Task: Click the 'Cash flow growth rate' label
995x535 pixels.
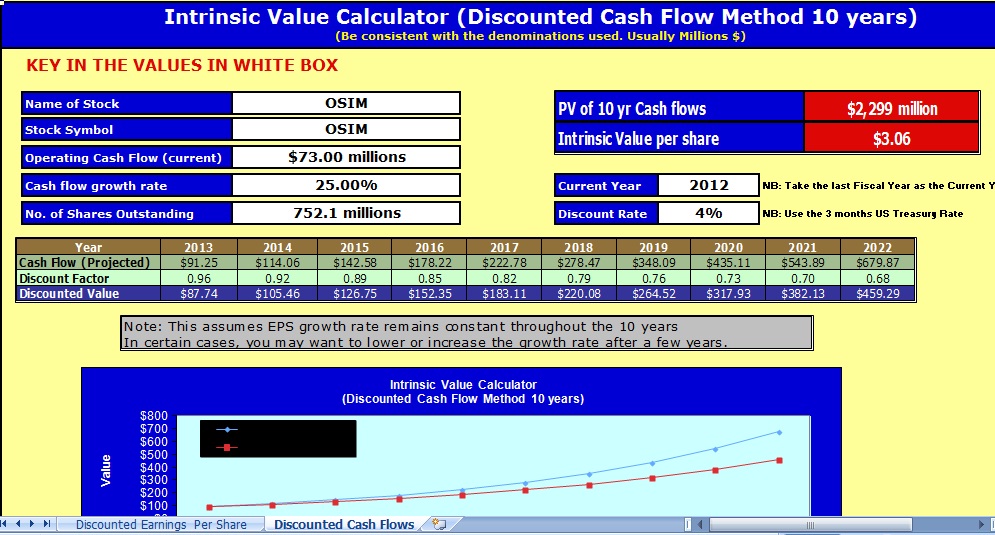Action: [x=126, y=185]
